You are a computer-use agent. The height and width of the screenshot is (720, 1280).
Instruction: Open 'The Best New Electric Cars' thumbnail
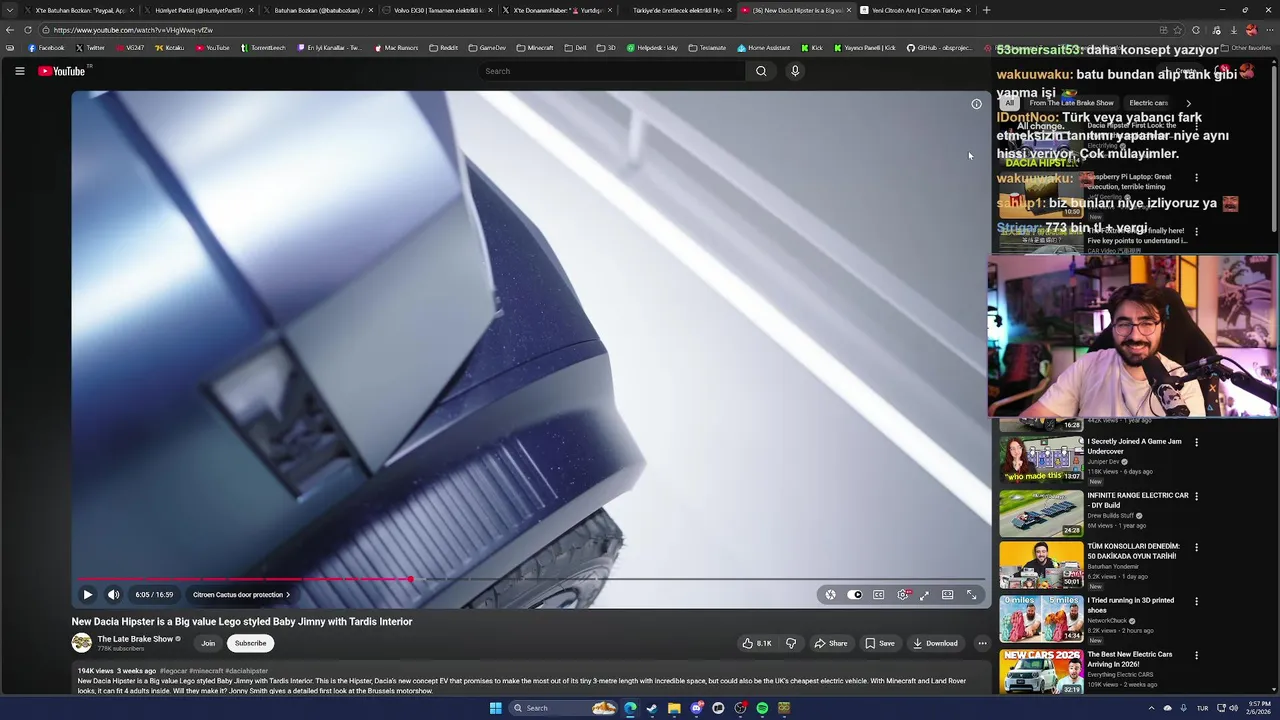(1041, 672)
